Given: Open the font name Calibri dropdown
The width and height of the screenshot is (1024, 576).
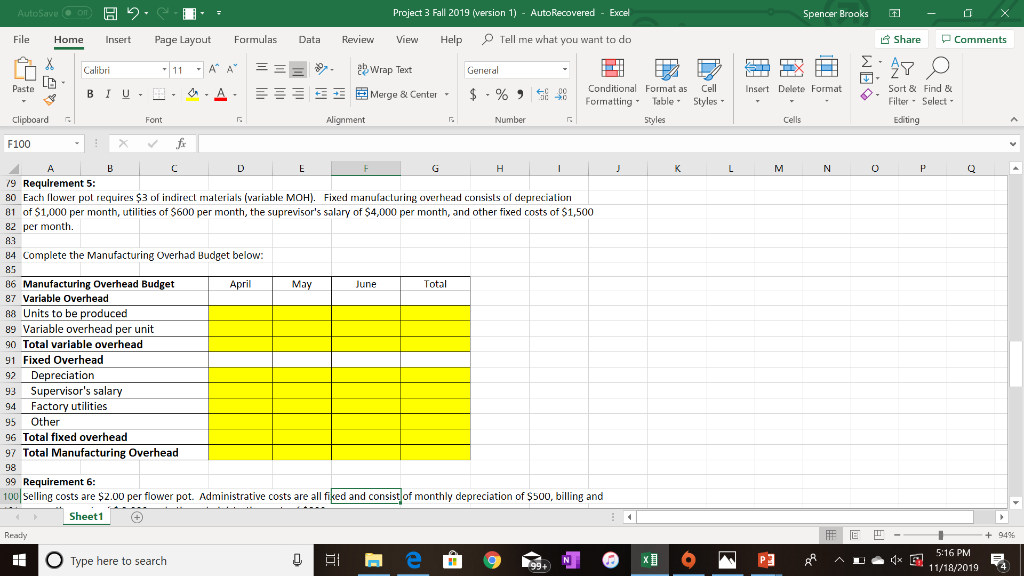Looking at the screenshot, I should click(x=165, y=70).
